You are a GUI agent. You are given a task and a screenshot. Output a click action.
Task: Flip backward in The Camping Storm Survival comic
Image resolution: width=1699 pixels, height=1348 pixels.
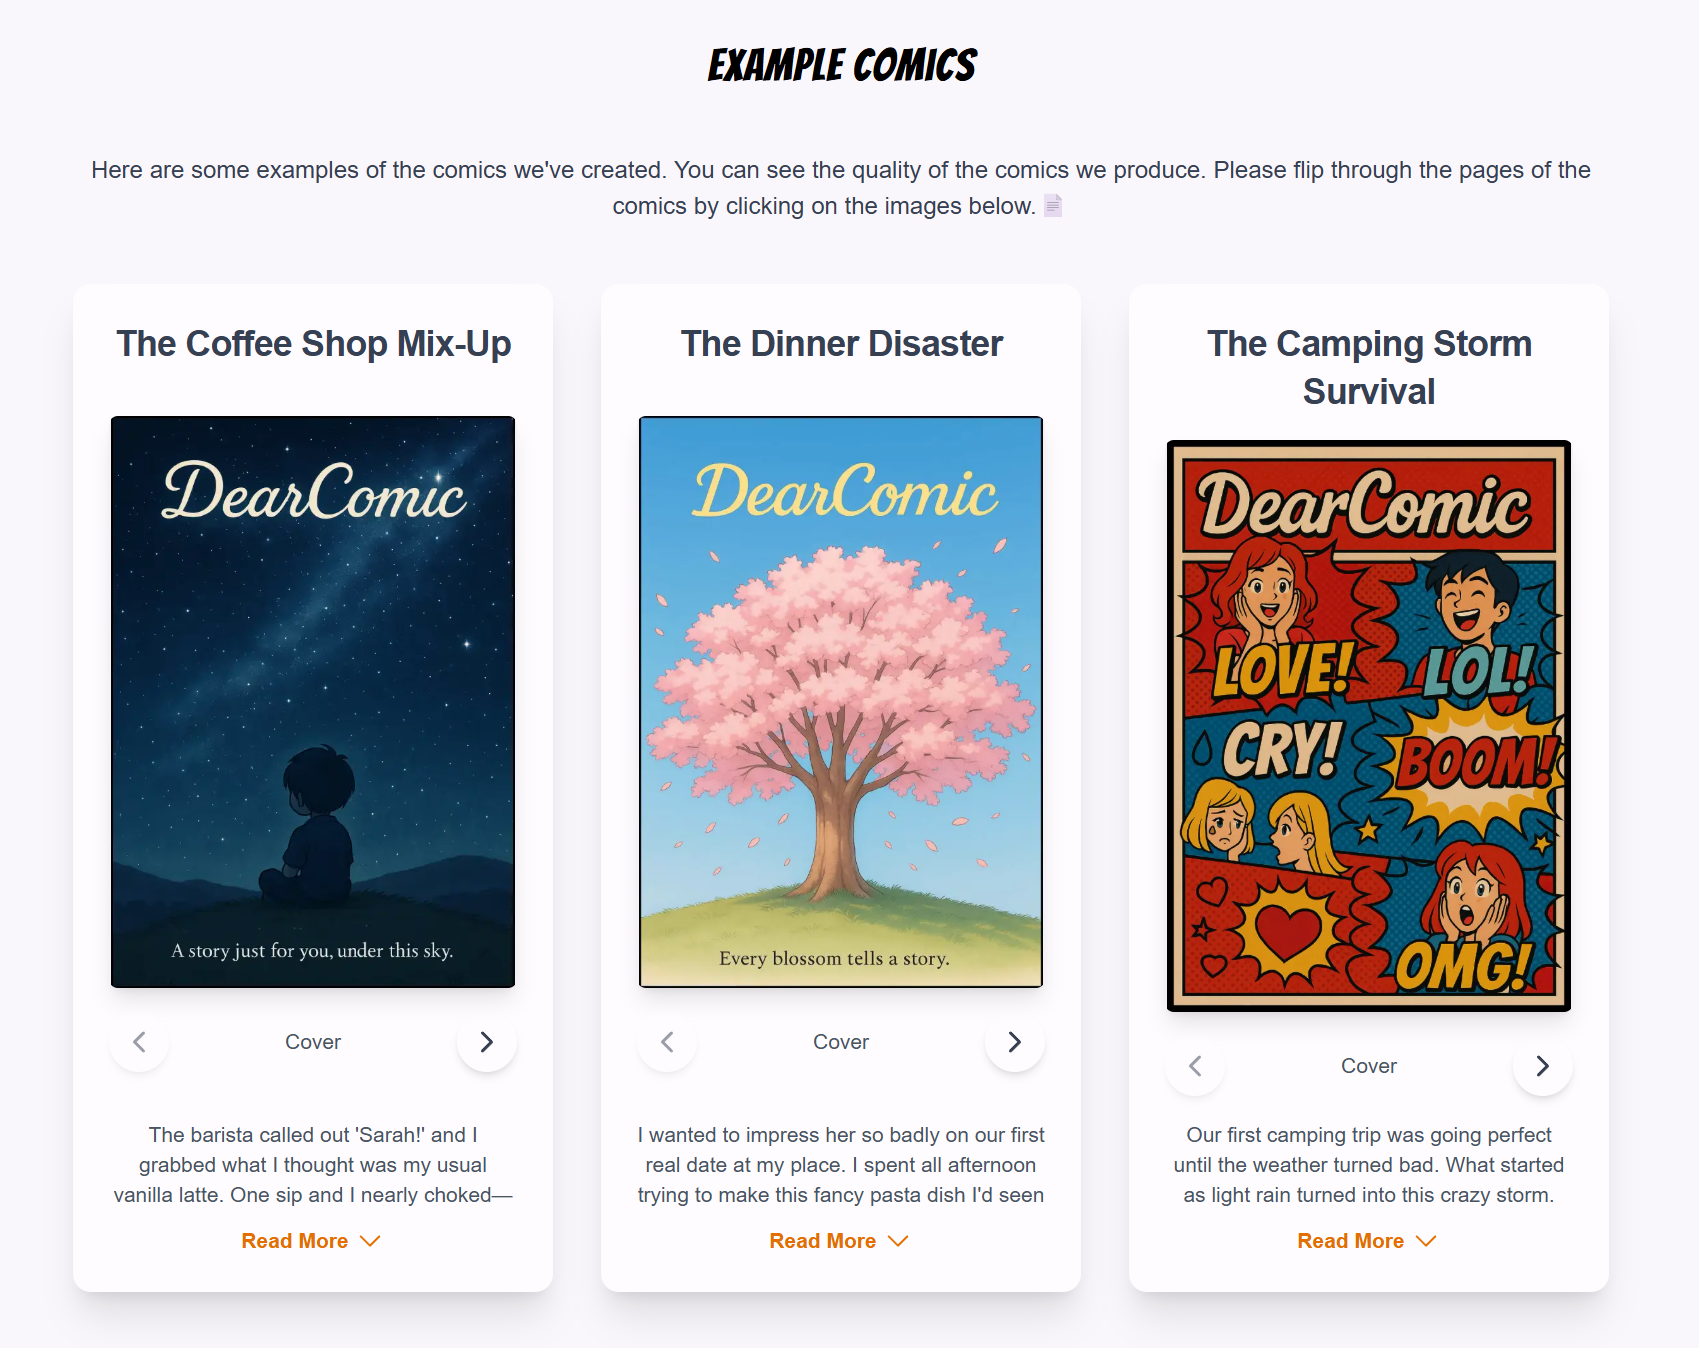tap(1195, 1066)
